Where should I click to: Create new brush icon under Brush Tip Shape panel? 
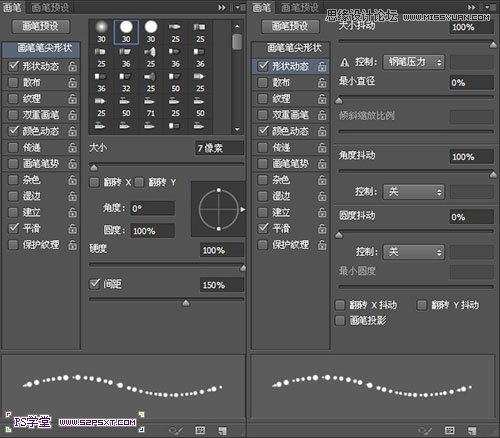tap(222, 430)
